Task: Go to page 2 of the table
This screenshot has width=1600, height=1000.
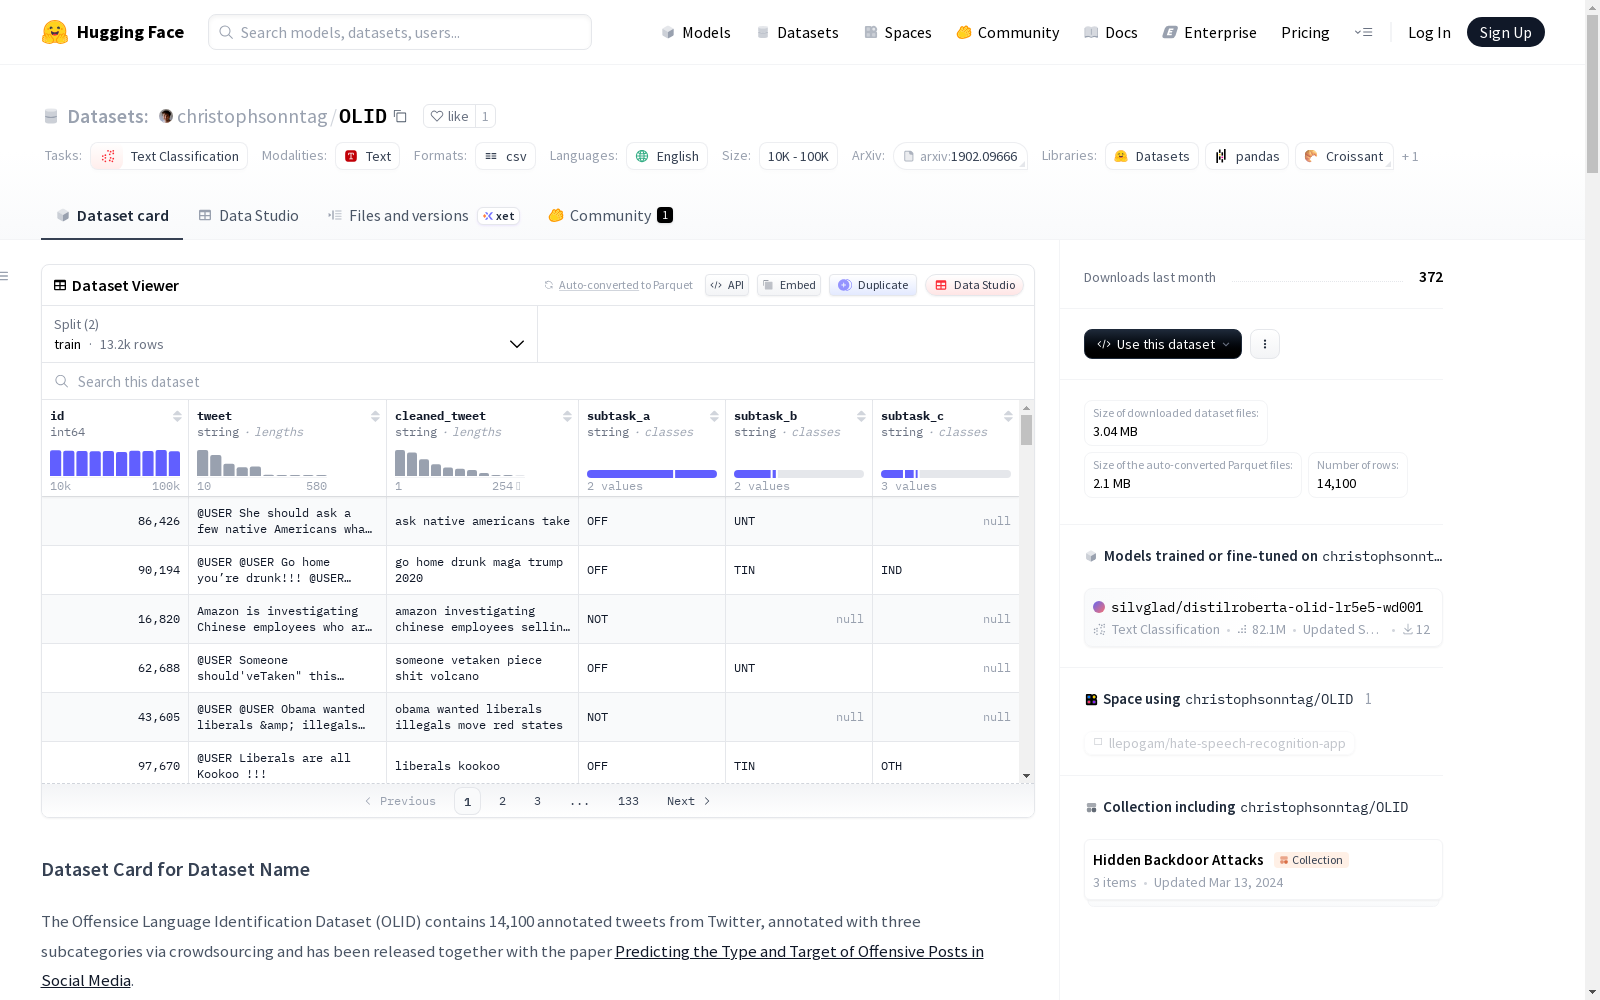Action: tap(502, 801)
